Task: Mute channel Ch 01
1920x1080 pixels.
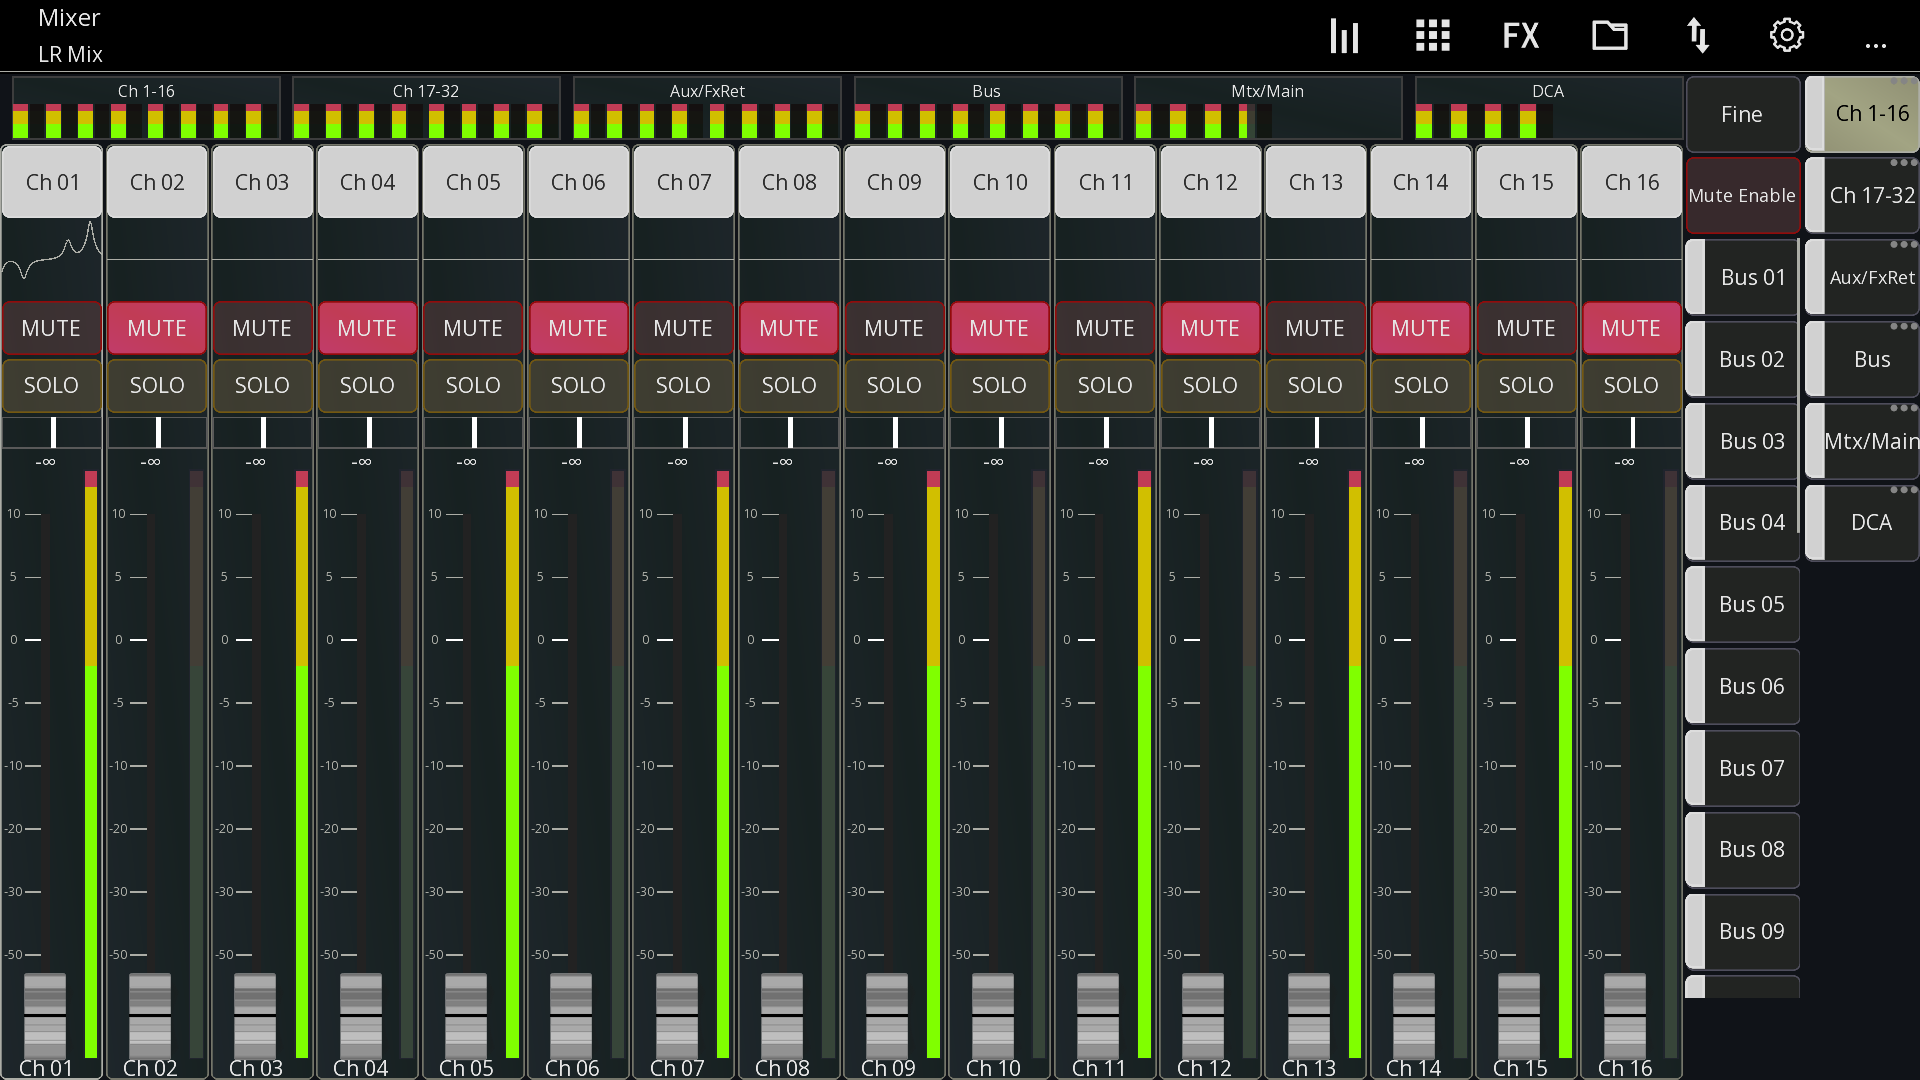Action: click(x=52, y=328)
